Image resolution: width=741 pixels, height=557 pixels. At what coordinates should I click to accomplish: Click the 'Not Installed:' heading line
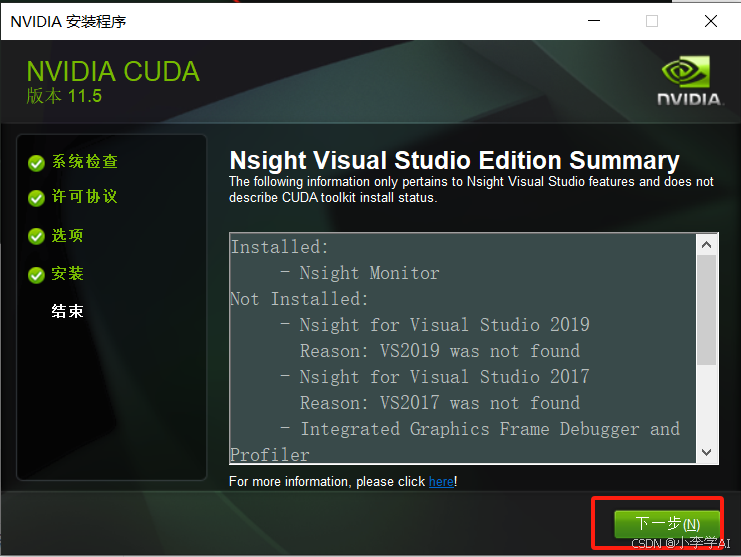point(299,299)
